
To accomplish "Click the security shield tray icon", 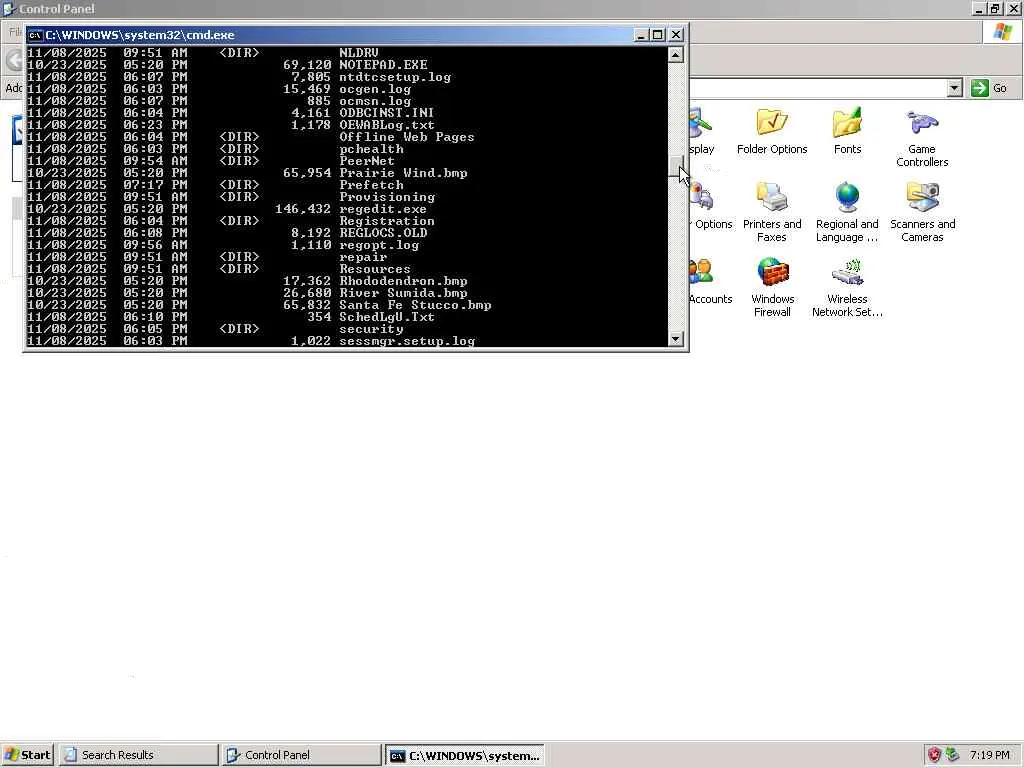I will (x=935, y=755).
